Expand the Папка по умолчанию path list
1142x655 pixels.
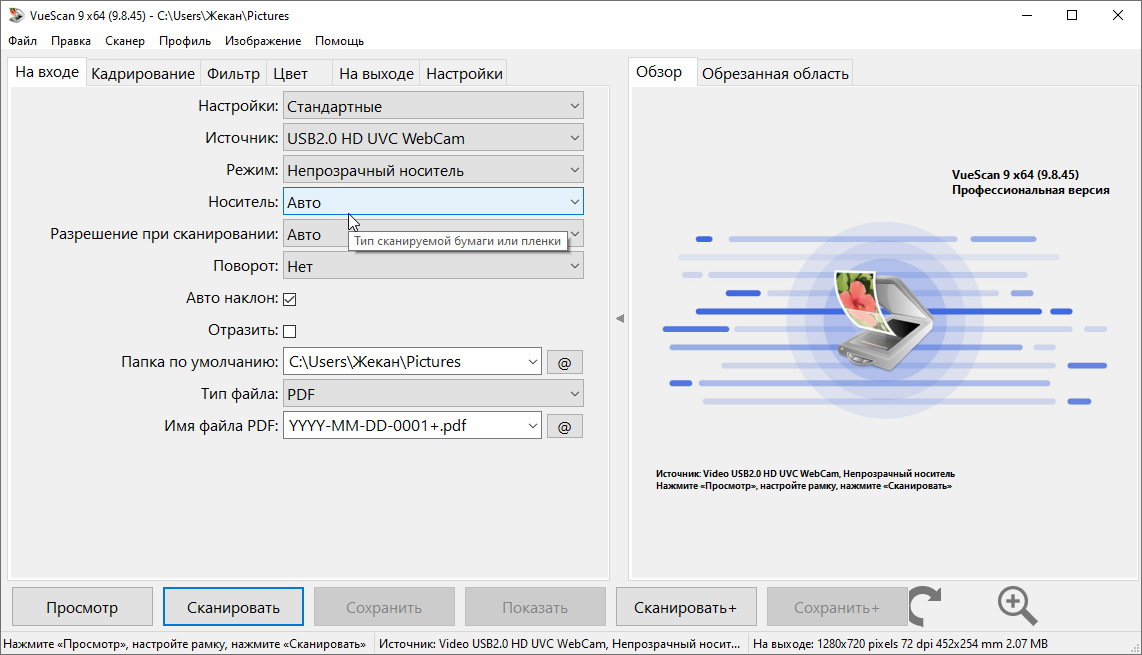pyautogui.click(x=532, y=362)
